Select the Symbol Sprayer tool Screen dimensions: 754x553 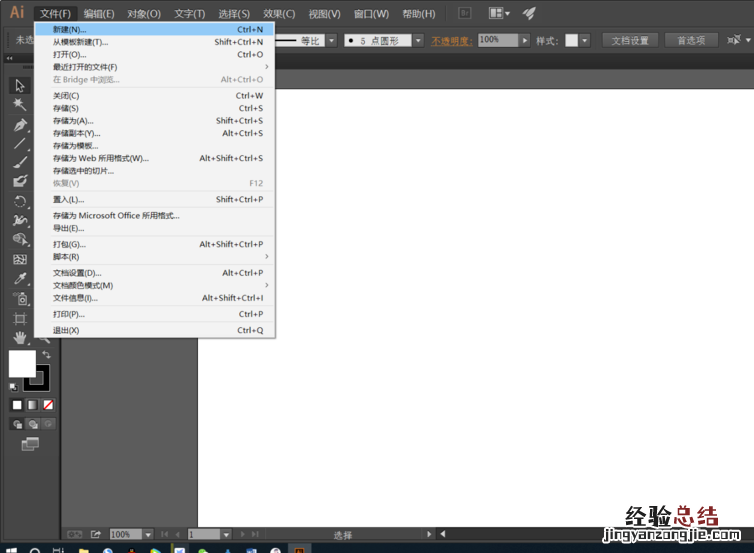coord(20,299)
